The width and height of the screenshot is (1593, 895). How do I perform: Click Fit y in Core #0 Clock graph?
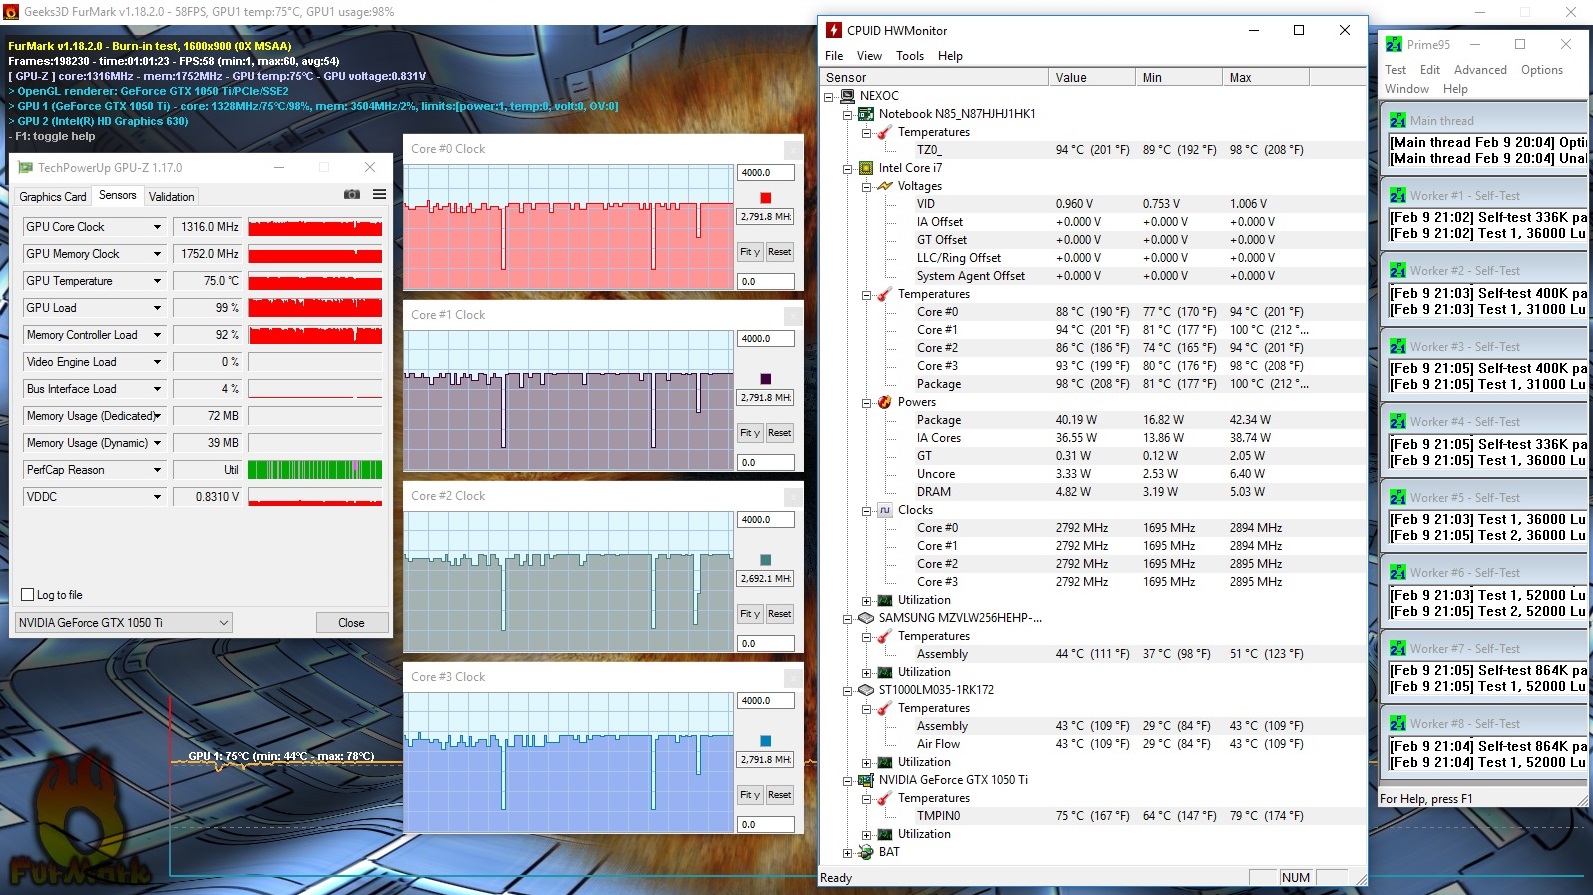tap(750, 252)
